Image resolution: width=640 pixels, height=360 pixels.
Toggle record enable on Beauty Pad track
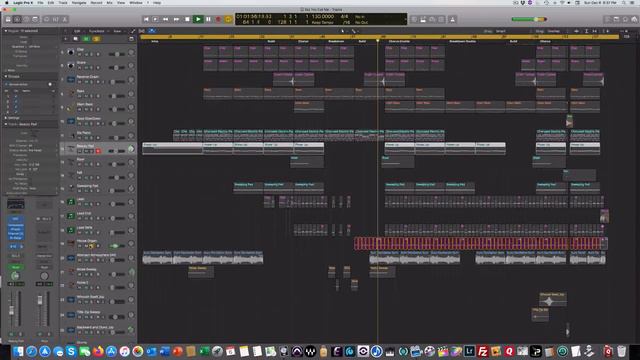coord(98,151)
